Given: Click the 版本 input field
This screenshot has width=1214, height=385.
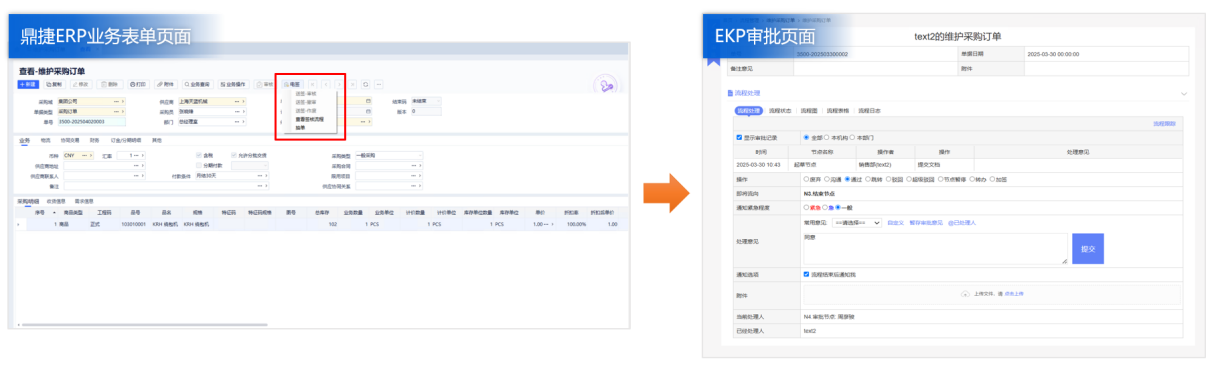Looking at the screenshot, I should (425, 111).
